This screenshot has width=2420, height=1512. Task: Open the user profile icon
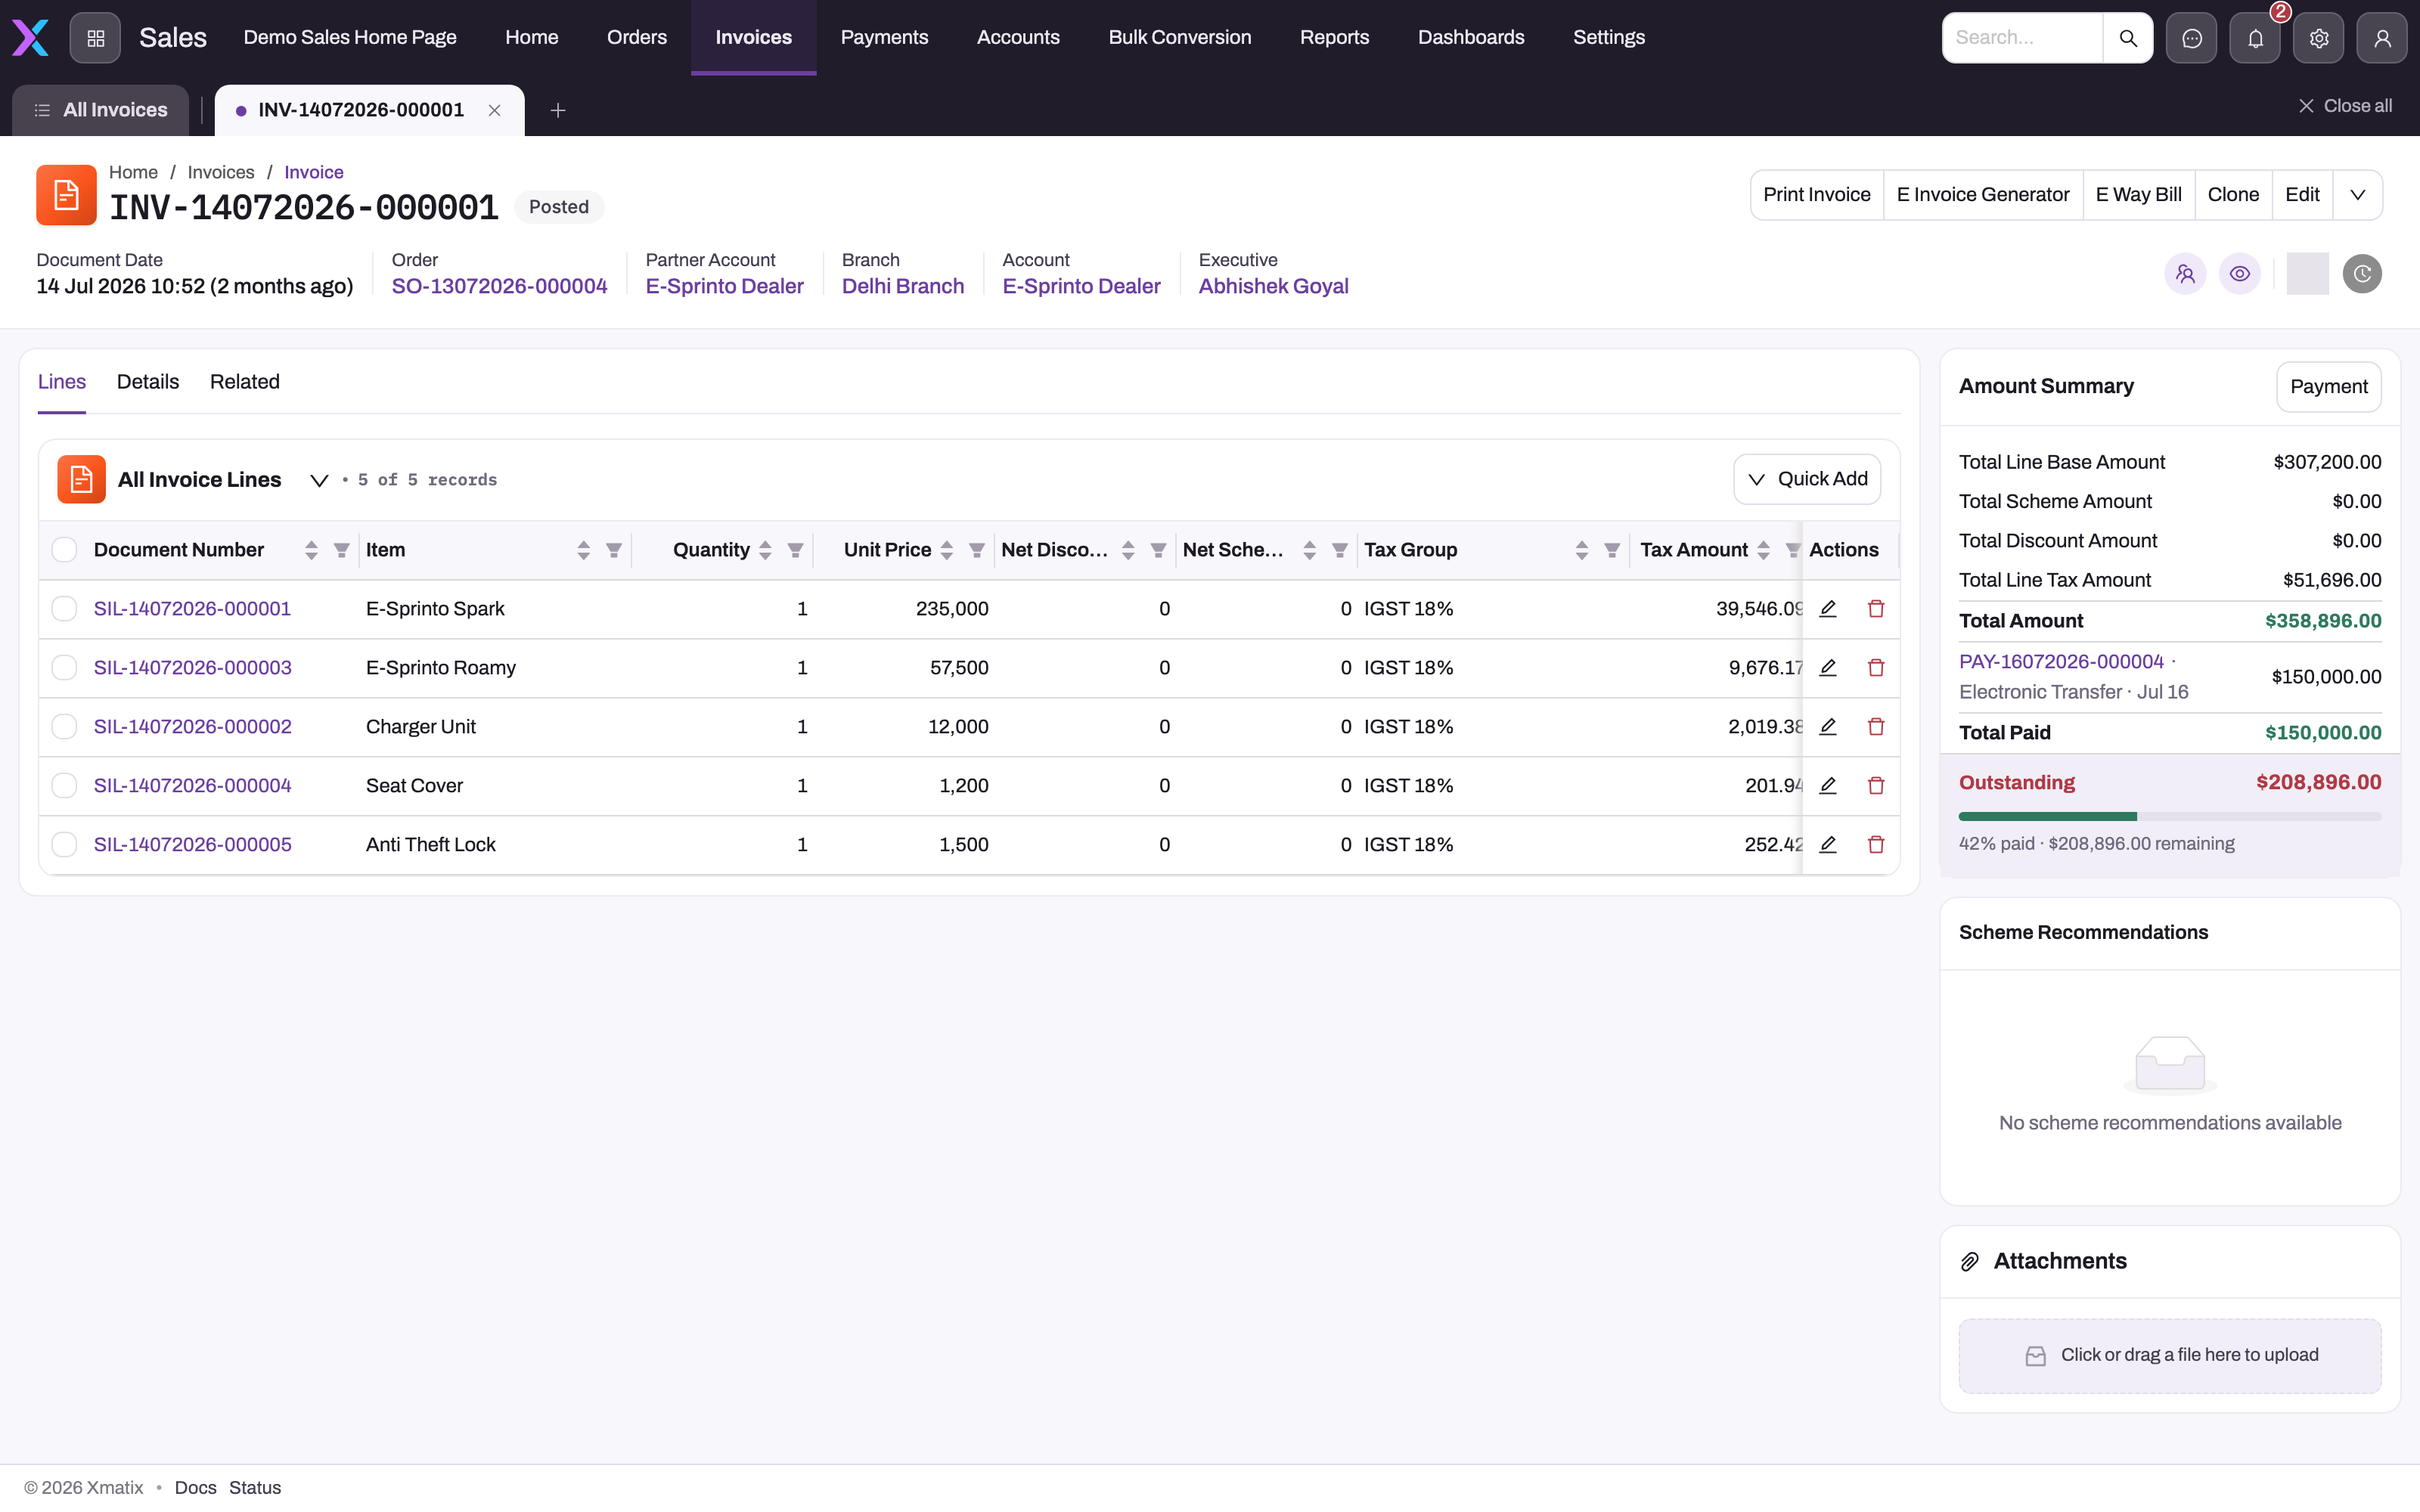tap(2382, 38)
